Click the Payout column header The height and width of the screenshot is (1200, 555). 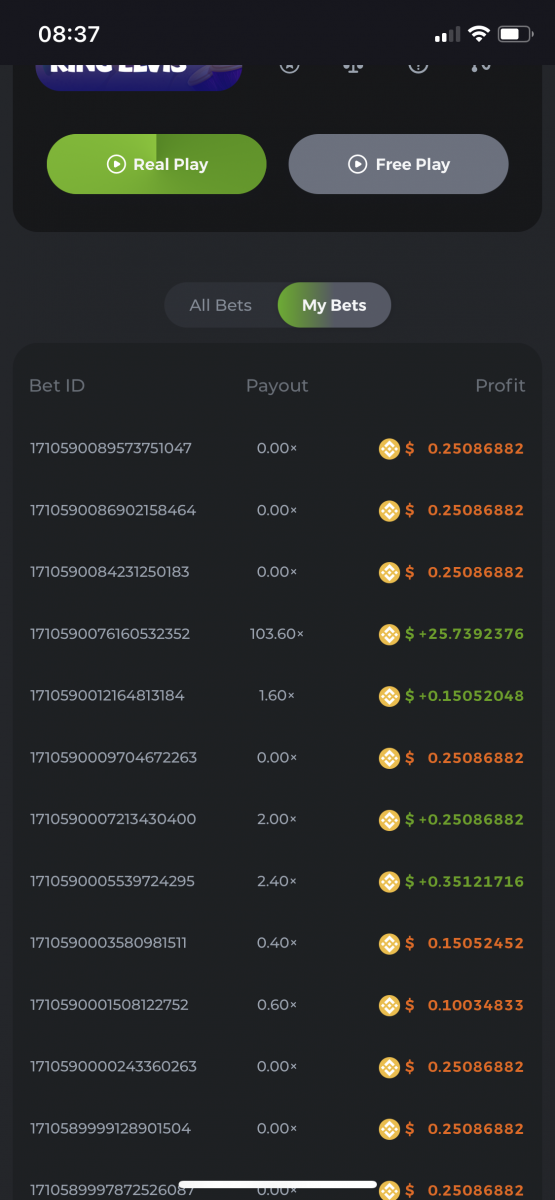277,386
